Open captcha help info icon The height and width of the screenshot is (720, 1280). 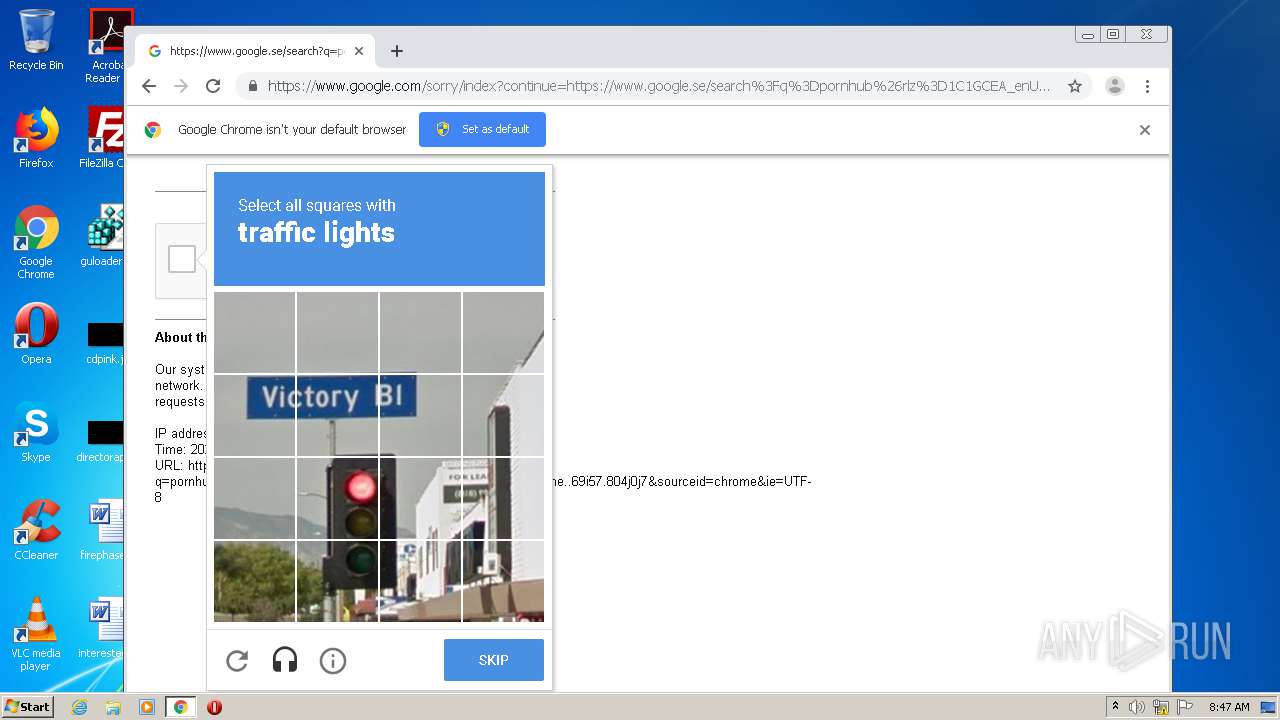click(x=333, y=660)
